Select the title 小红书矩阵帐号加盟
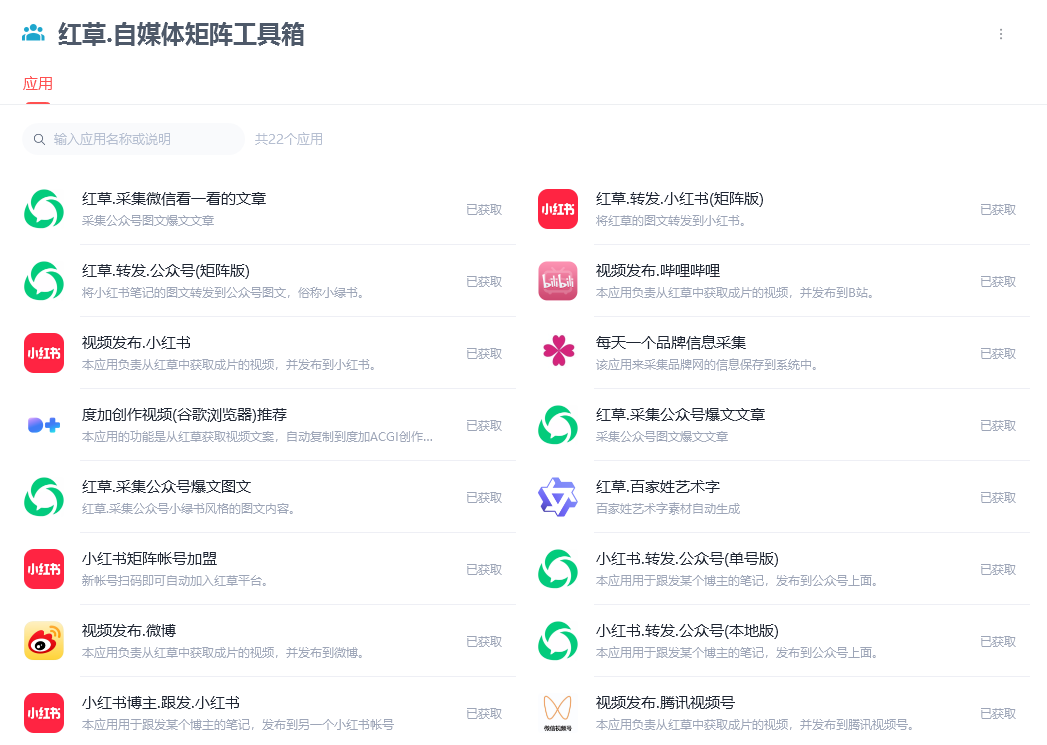 tap(150, 559)
